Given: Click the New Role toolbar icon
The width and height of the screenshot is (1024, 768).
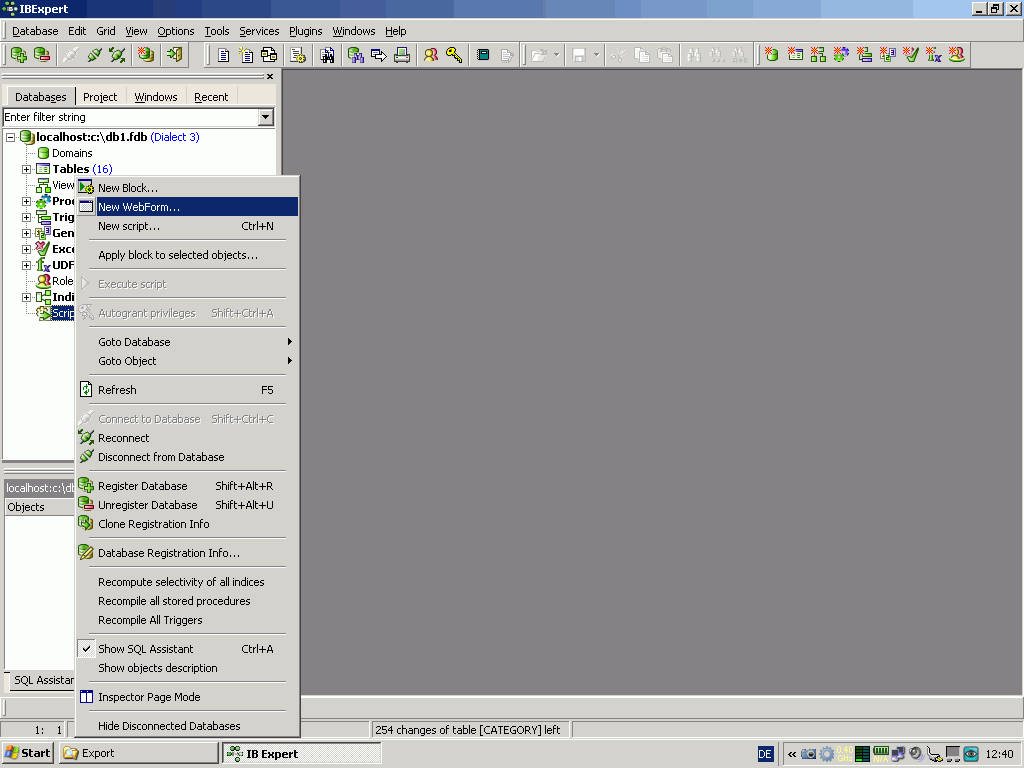Looking at the screenshot, I should point(957,55).
